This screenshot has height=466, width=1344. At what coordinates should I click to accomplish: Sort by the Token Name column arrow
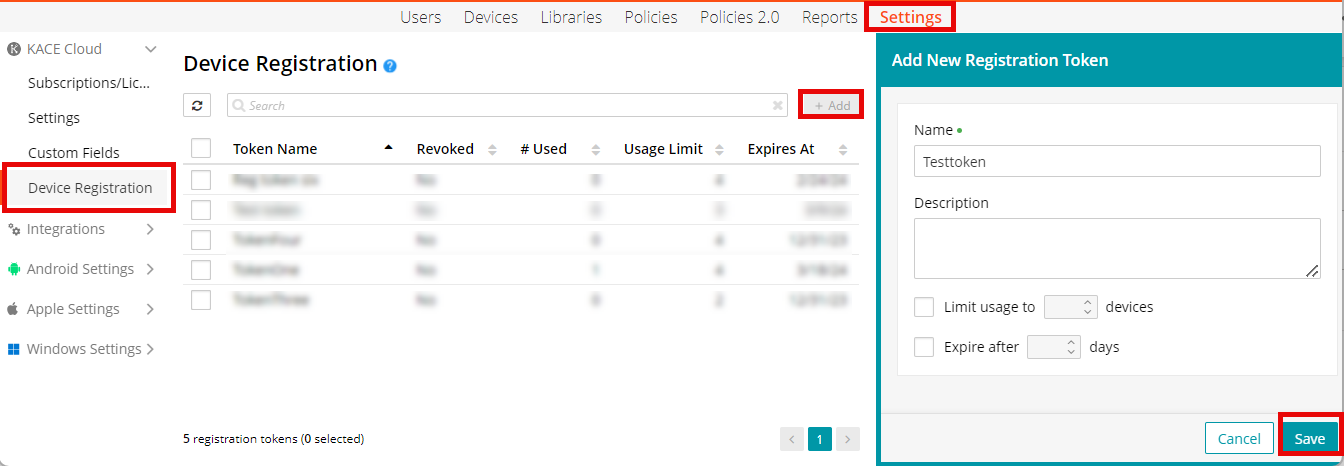388,149
